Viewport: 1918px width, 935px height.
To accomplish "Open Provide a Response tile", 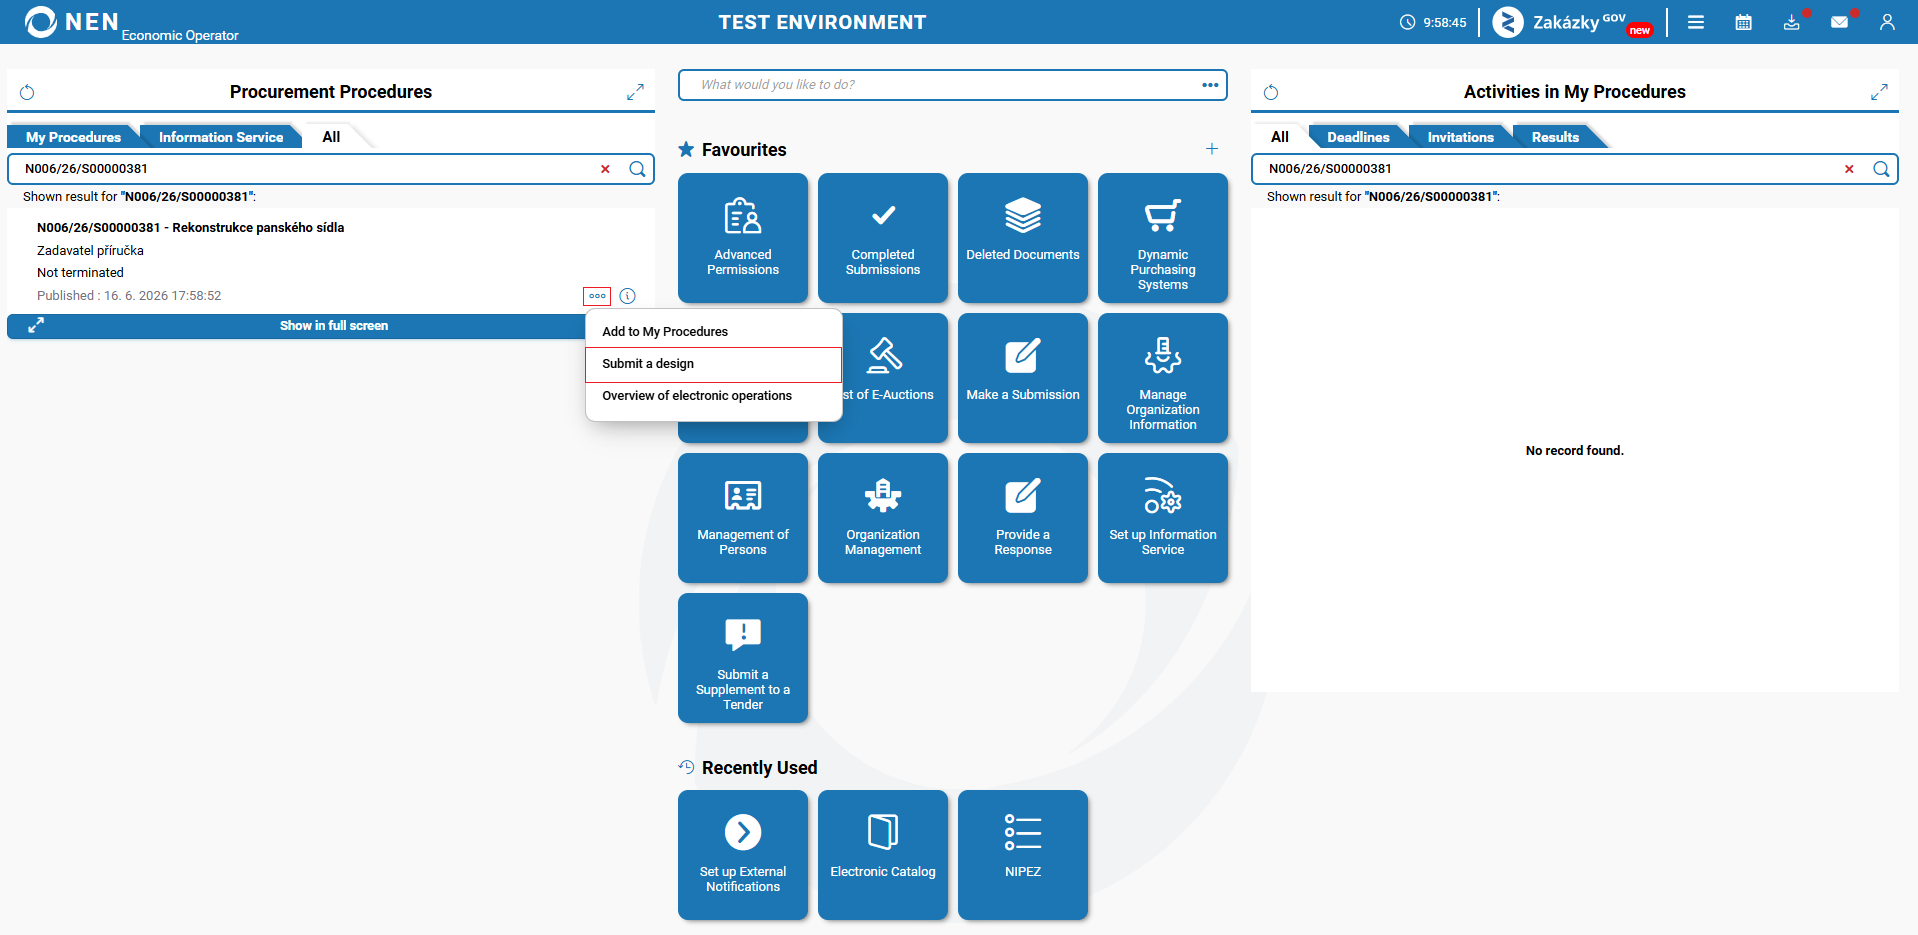I will (x=1023, y=518).
